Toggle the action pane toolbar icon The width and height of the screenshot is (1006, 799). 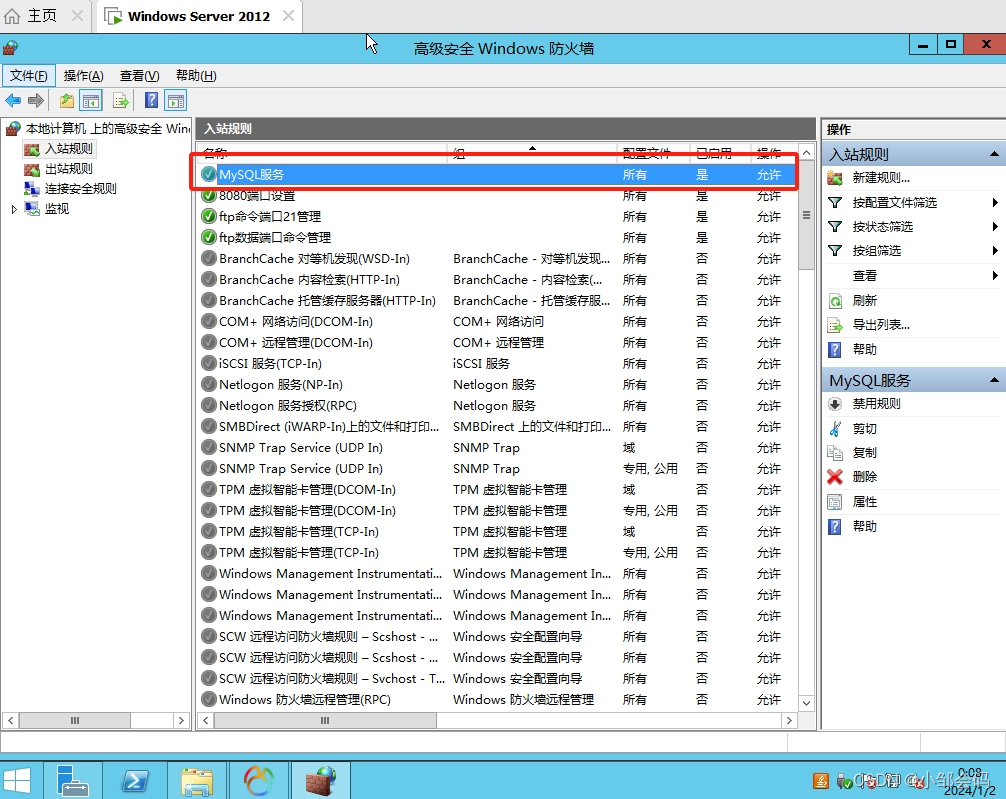175,101
